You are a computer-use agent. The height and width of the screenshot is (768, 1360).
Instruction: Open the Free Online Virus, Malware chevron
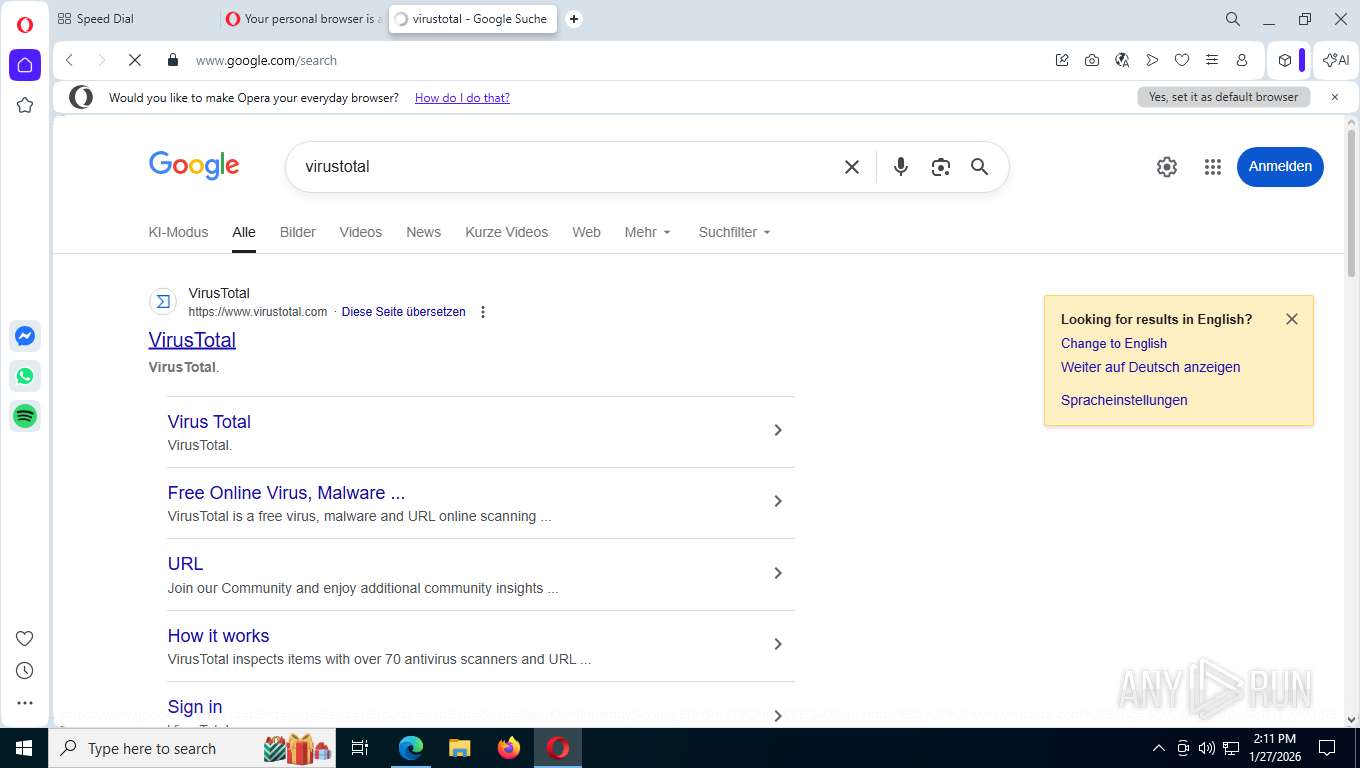(x=778, y=501)
